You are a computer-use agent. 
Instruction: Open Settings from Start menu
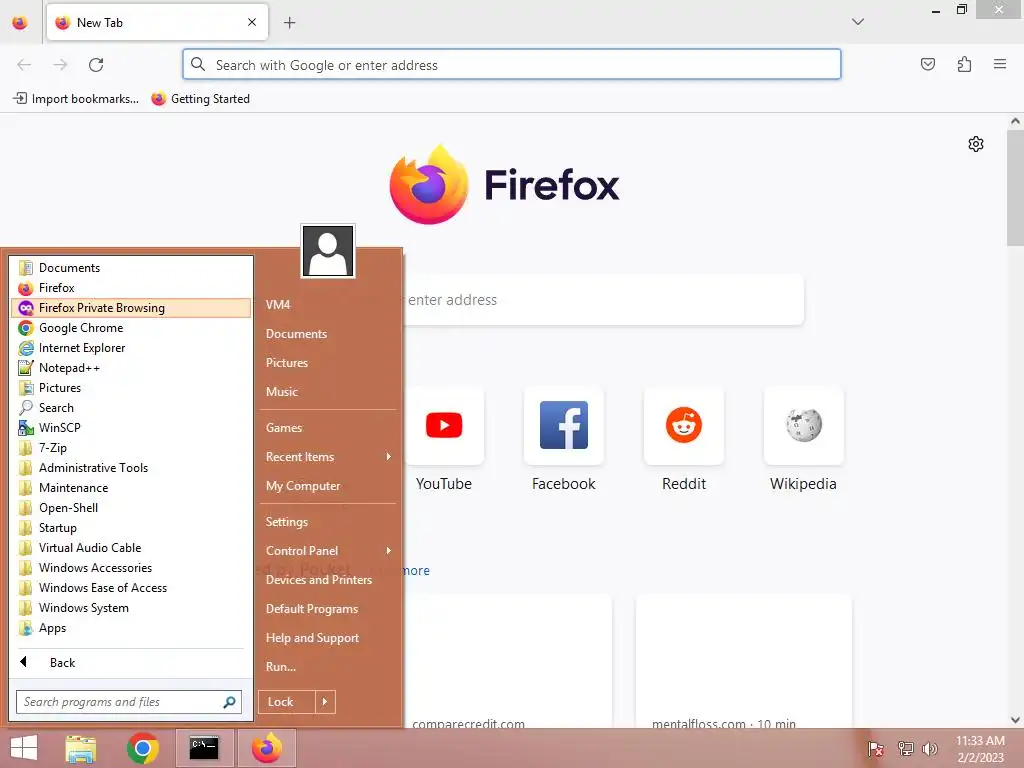coord(328,522)
